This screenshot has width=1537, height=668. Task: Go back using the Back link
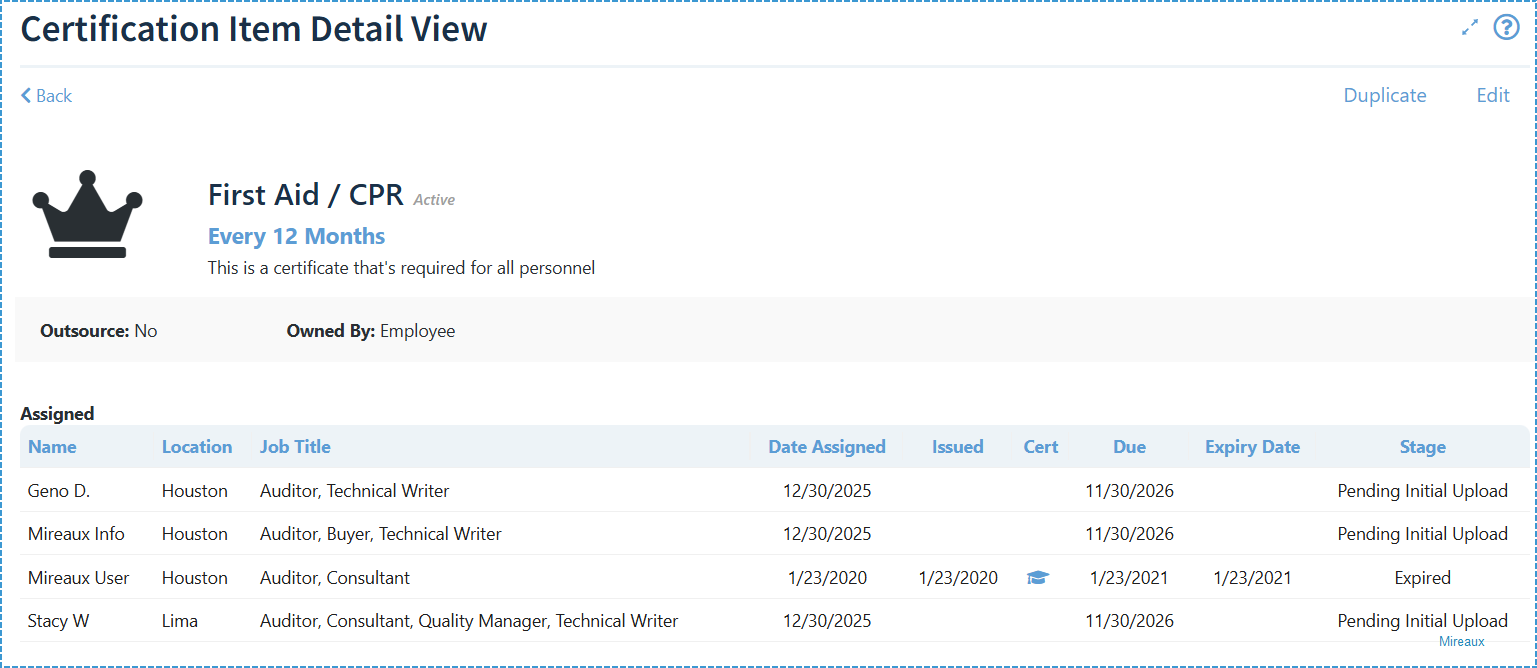click(46, 96)
